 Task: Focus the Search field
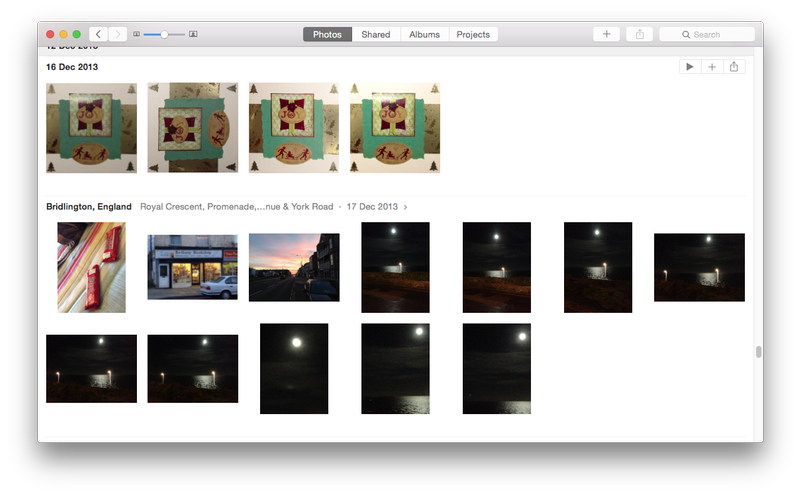(x=707, y=34)
